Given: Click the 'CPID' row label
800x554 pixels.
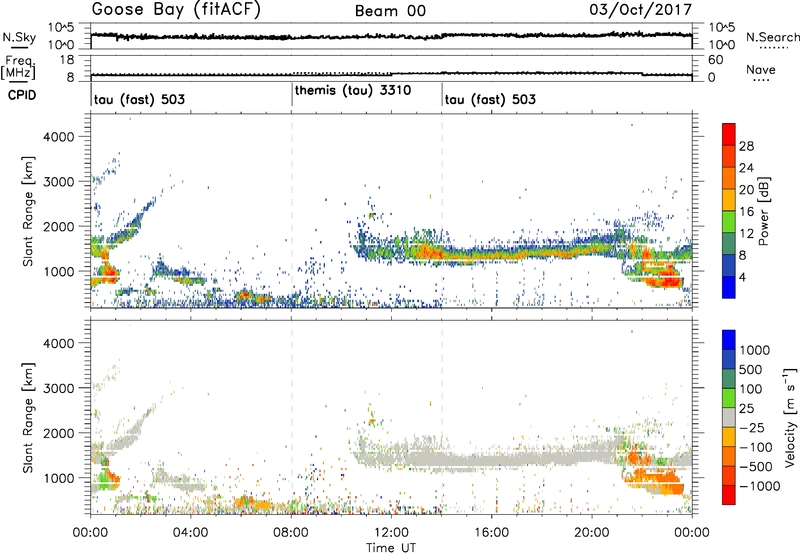Looking at the screenshot, I should (x=22, y=95).
